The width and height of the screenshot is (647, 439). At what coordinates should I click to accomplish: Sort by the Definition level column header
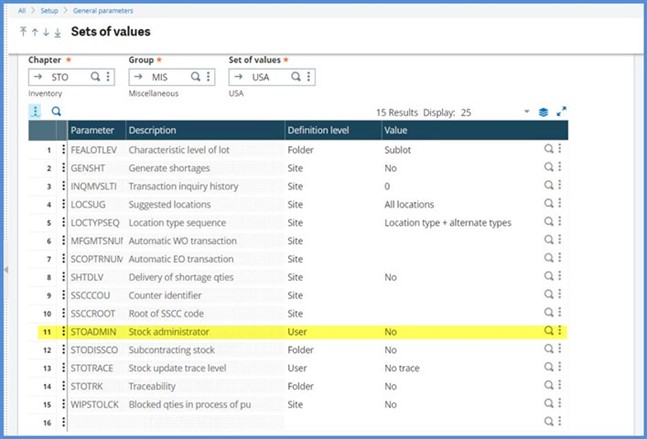tap(315, 131)
